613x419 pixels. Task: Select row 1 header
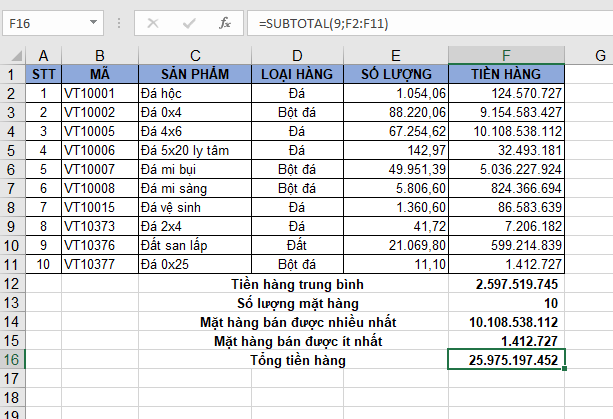(12, 74)
